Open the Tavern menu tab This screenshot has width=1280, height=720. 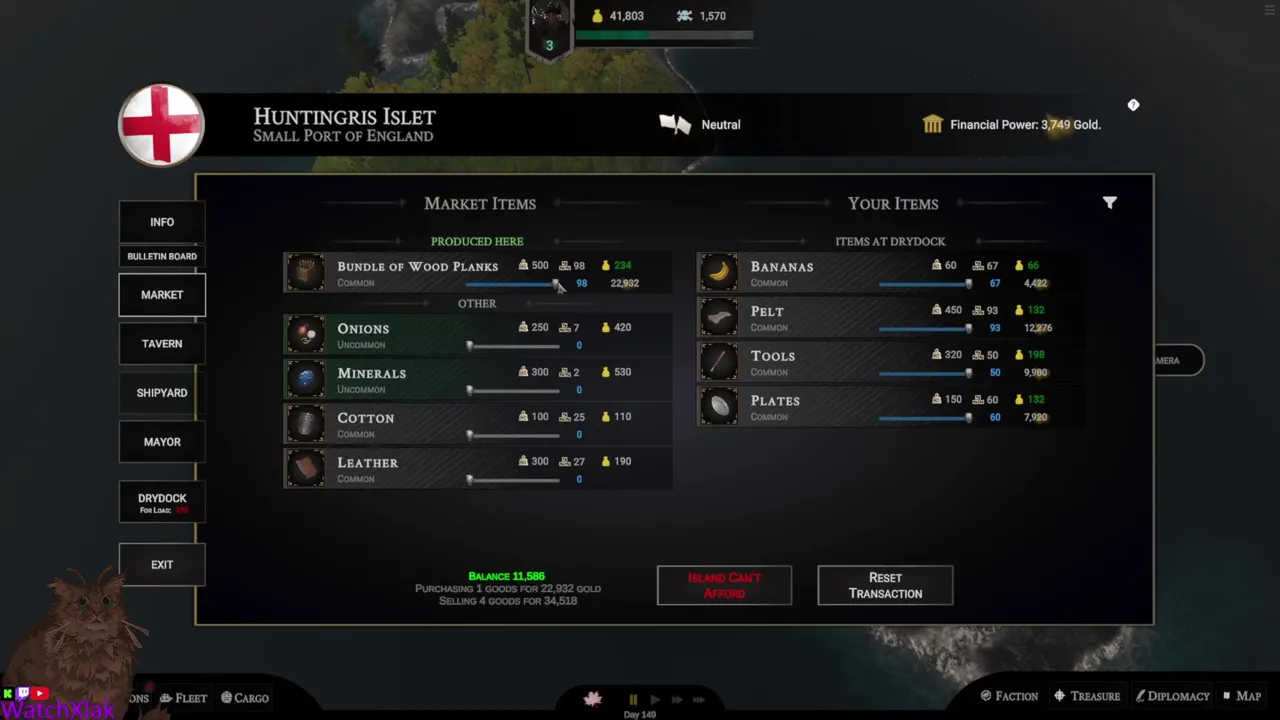[x=162, y=344]
